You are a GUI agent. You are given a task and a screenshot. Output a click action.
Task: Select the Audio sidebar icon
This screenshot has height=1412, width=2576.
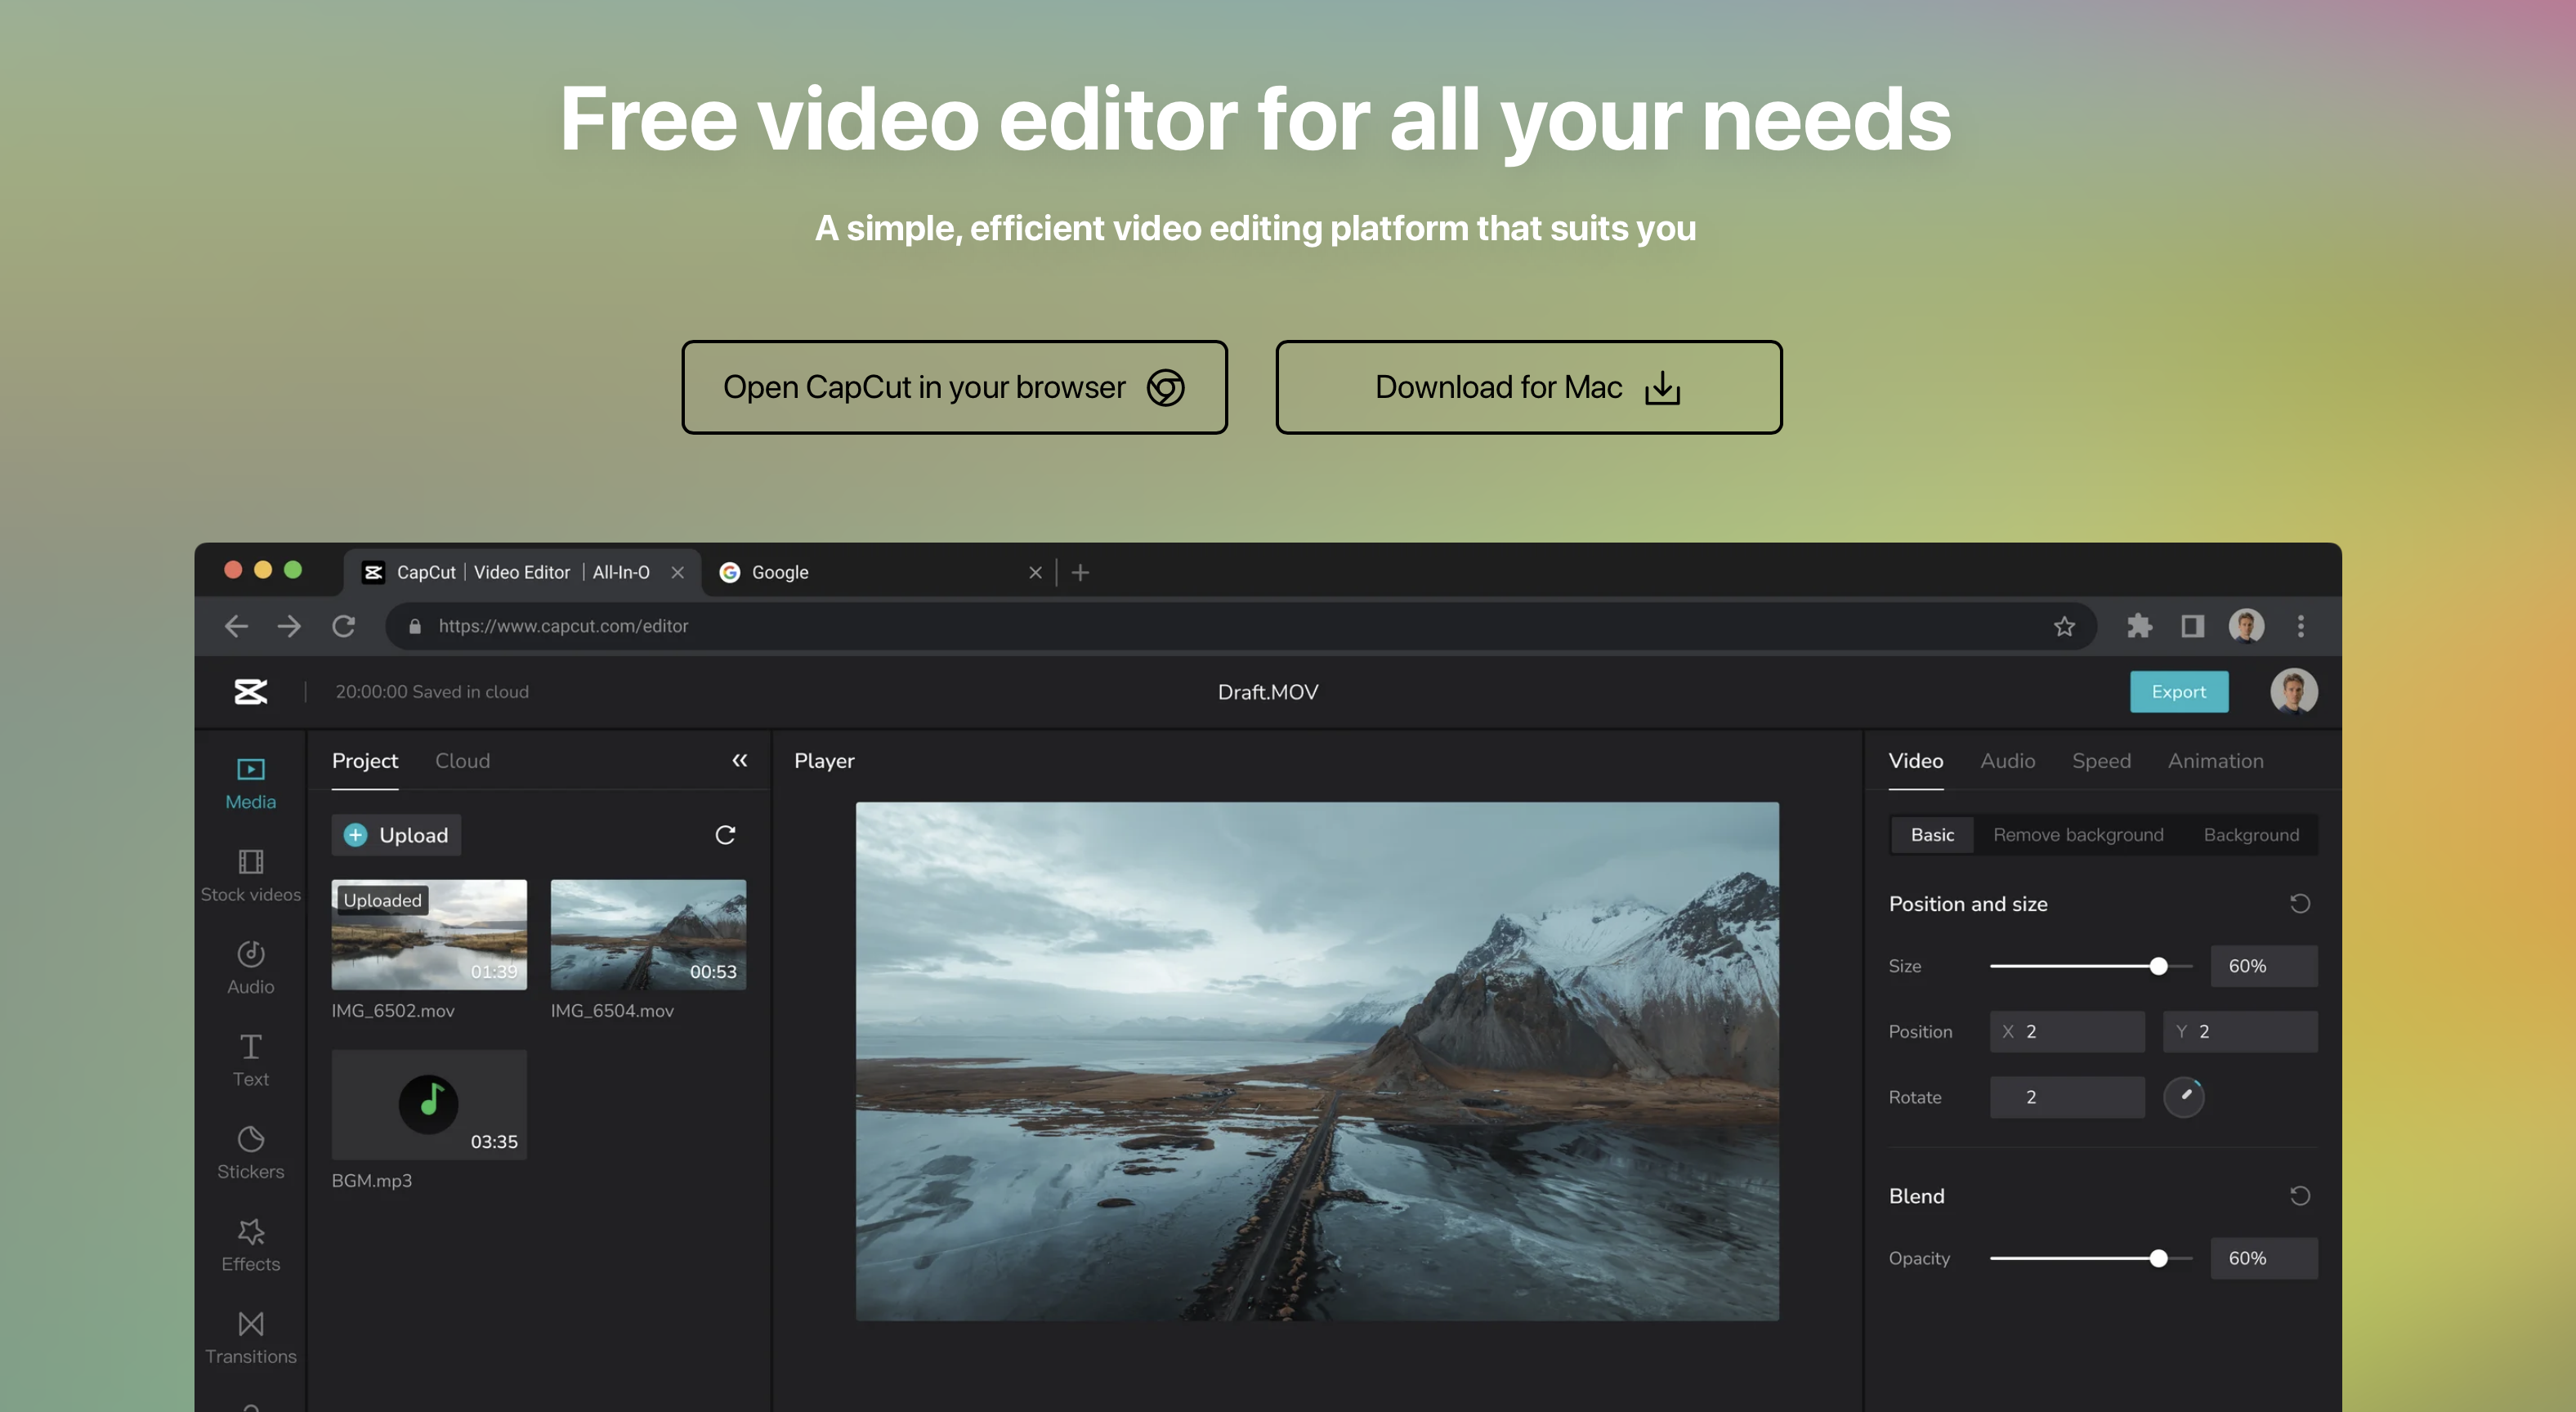(250, 967)
